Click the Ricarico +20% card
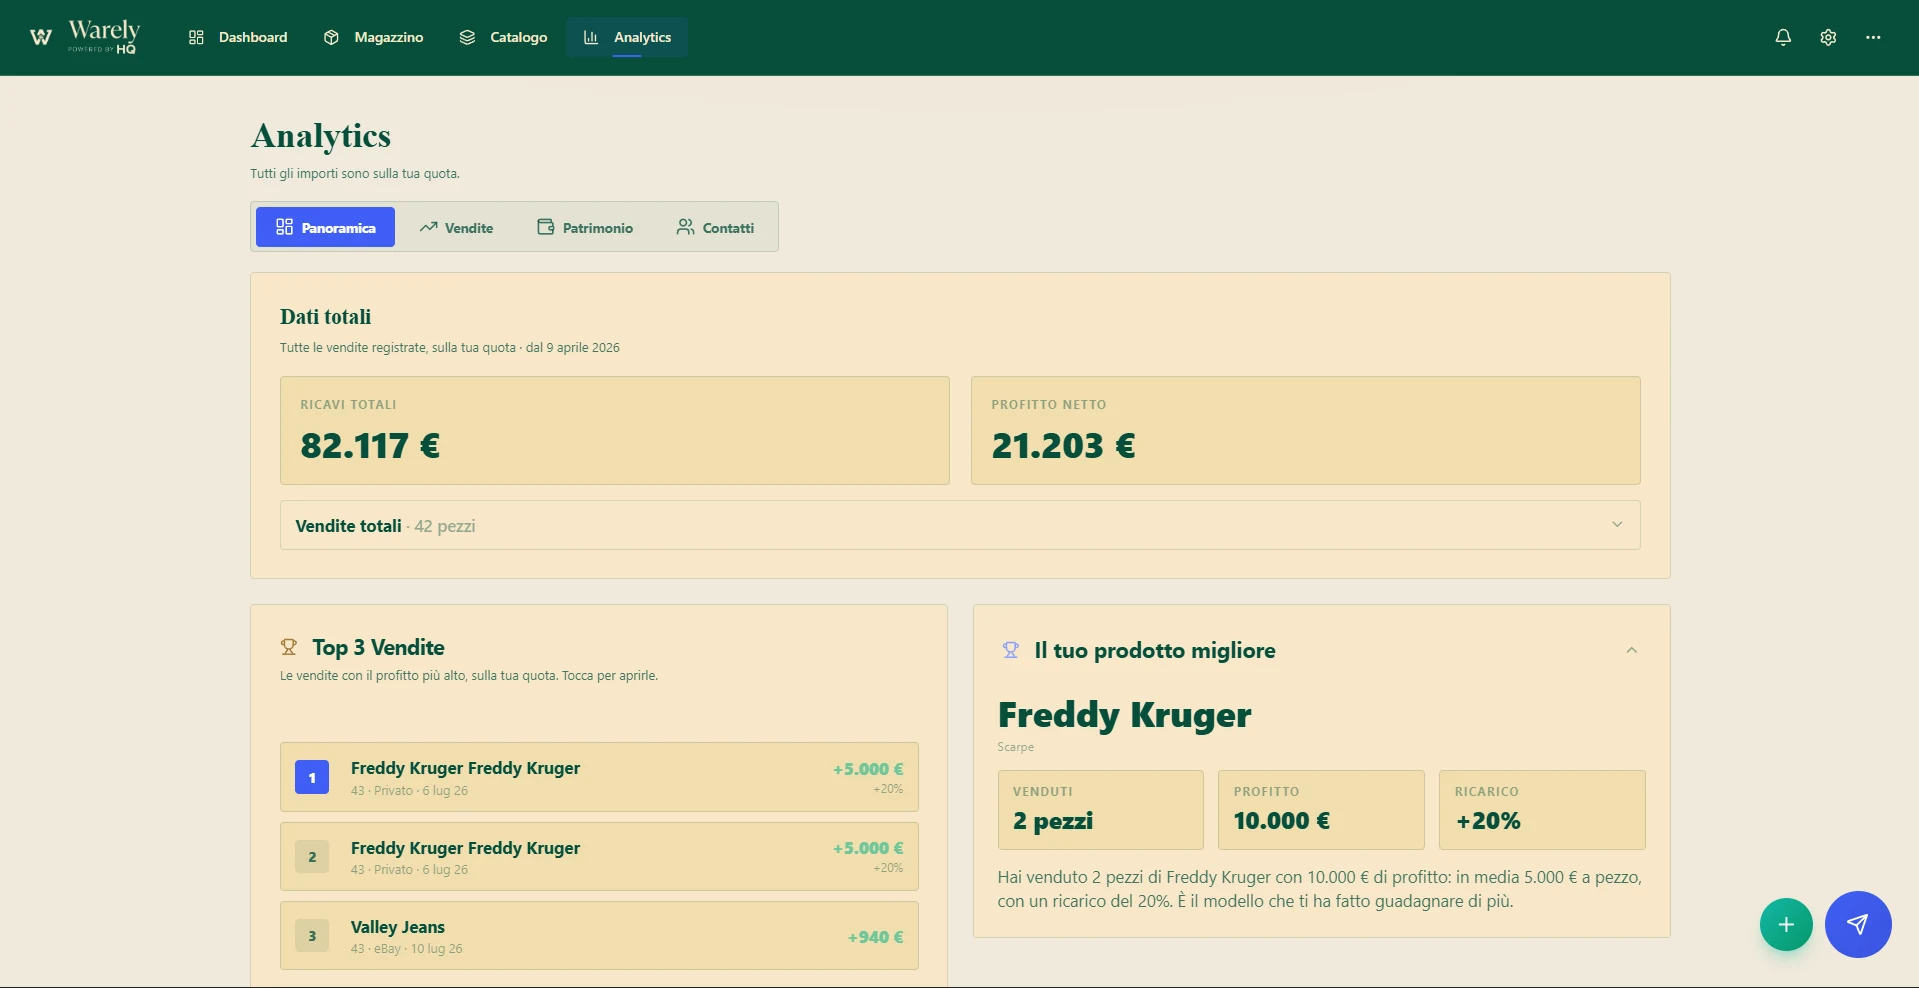 pyautogui.click(x=1542, y=810)
